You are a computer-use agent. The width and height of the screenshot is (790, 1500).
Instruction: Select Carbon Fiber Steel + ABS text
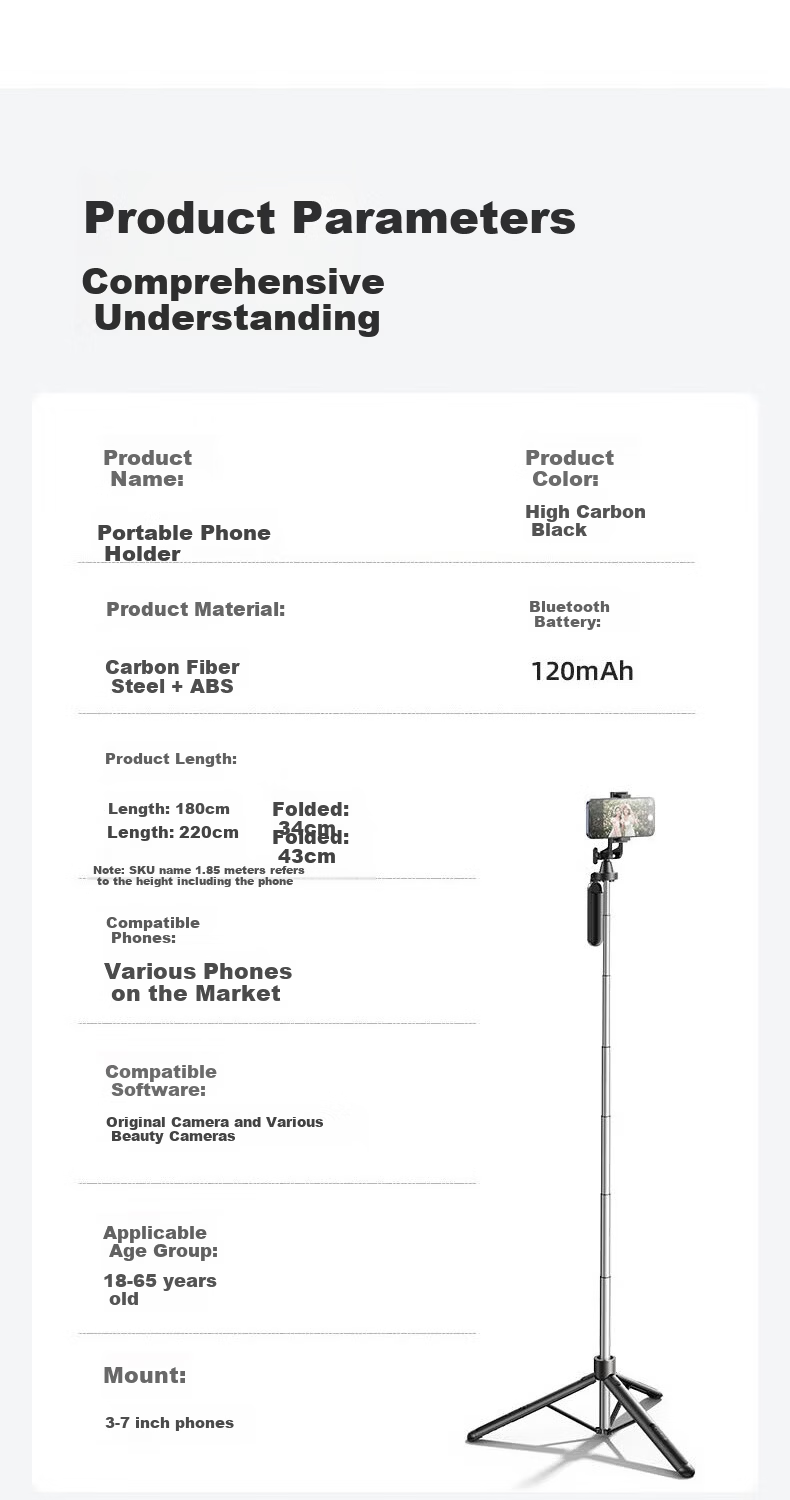[x=172, y=676]
